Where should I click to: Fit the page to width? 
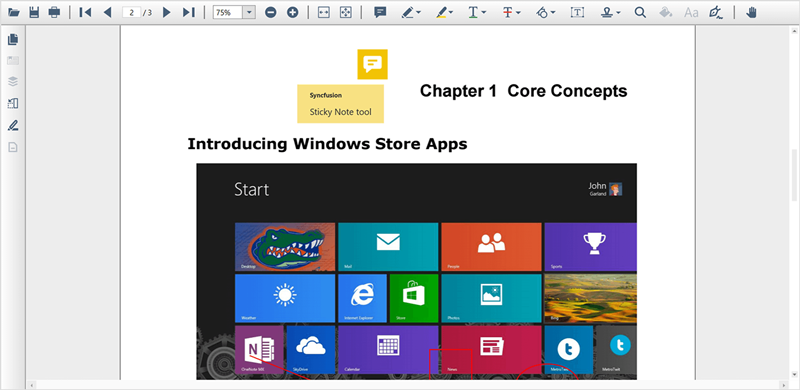(322, 12)
